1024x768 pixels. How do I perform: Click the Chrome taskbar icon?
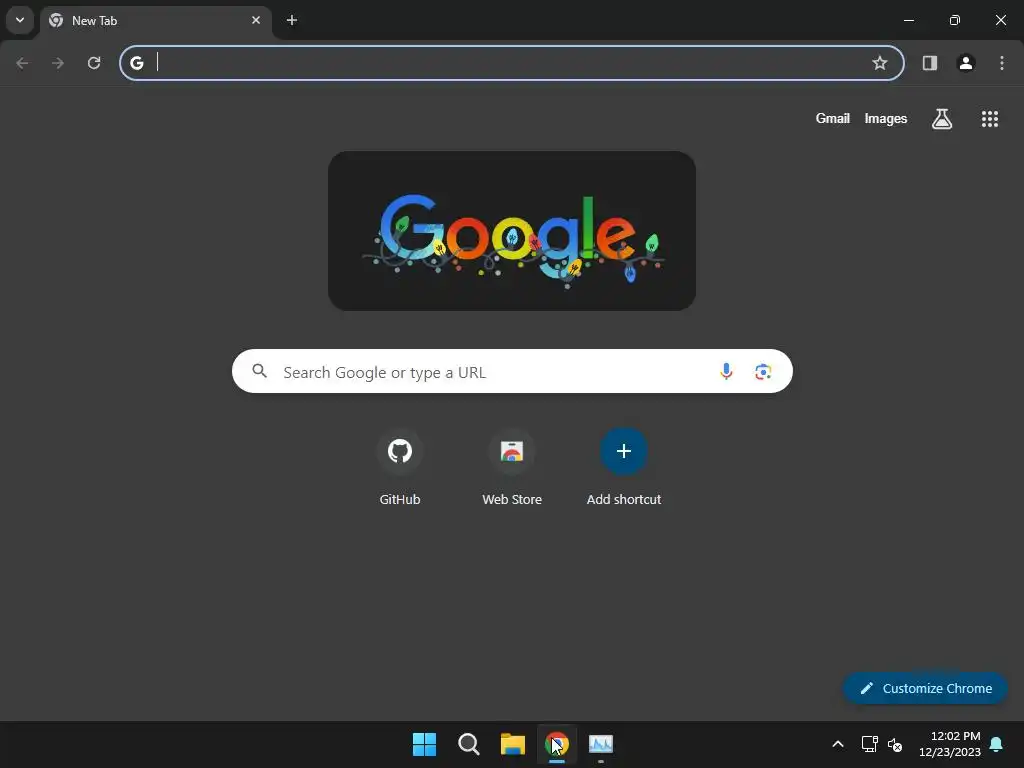557,744
